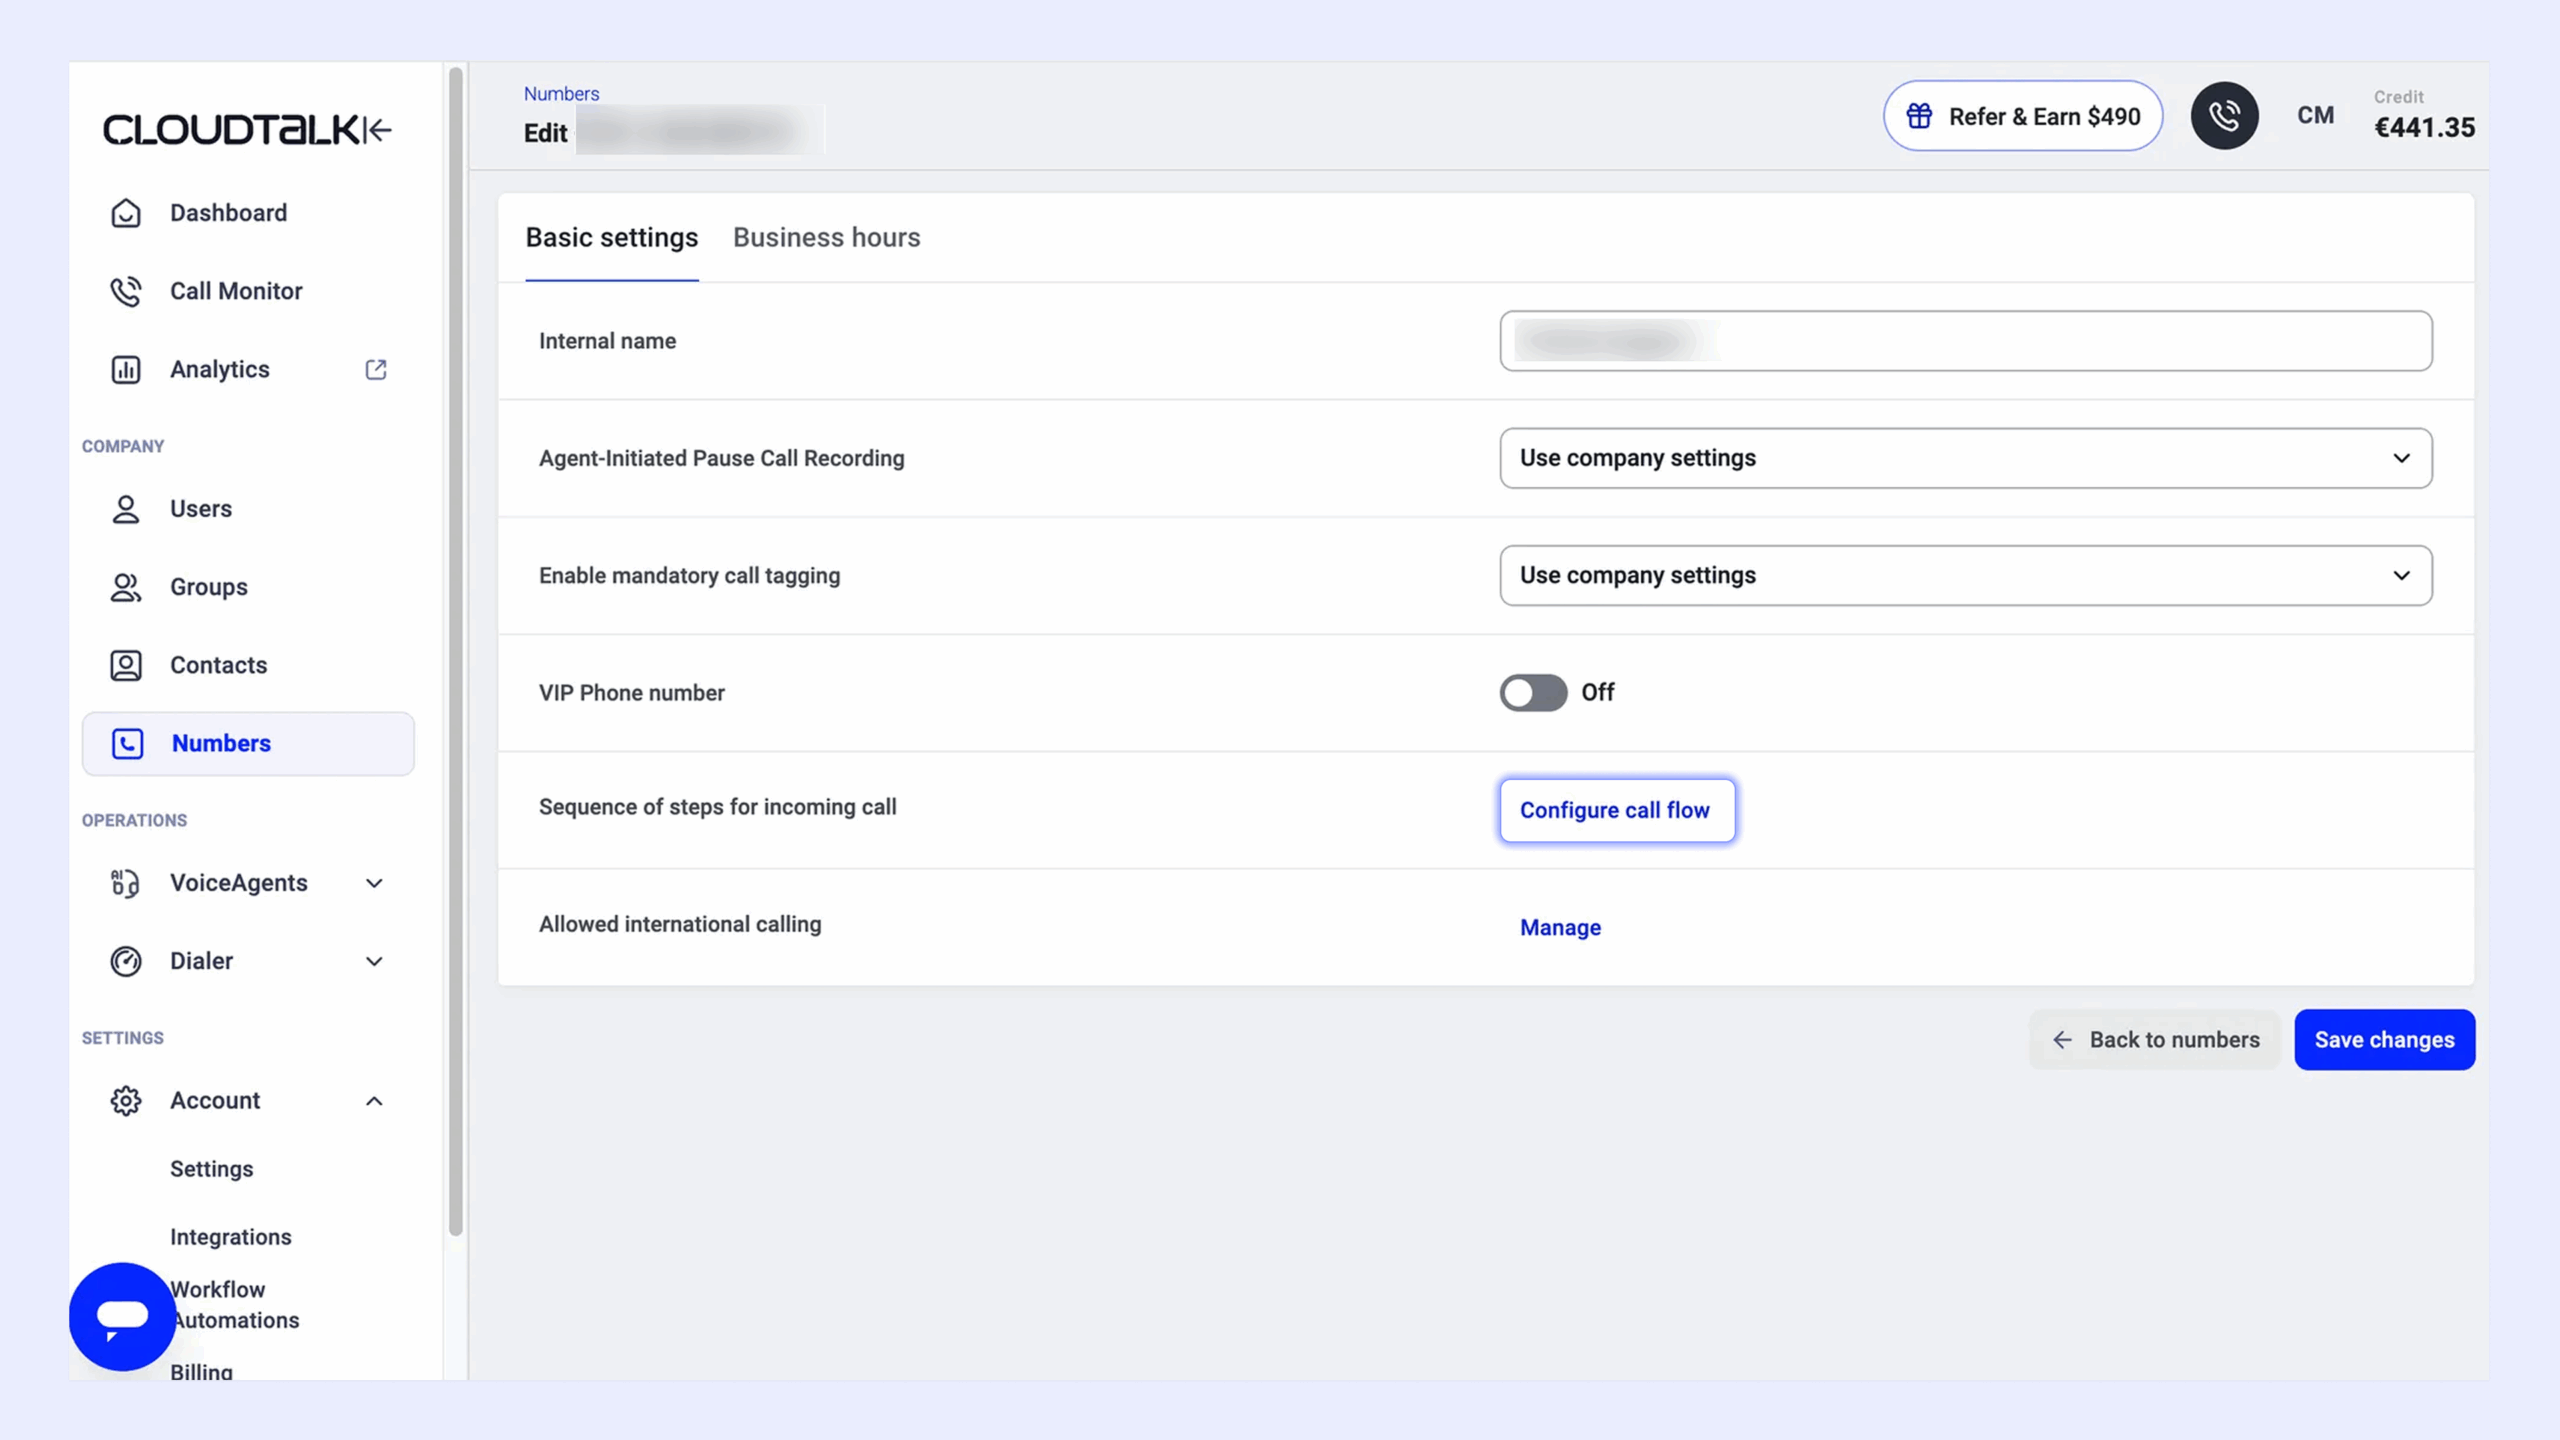Collapse the Account settings section
Screen dimensions: 2560x1440
point(374,1101)
